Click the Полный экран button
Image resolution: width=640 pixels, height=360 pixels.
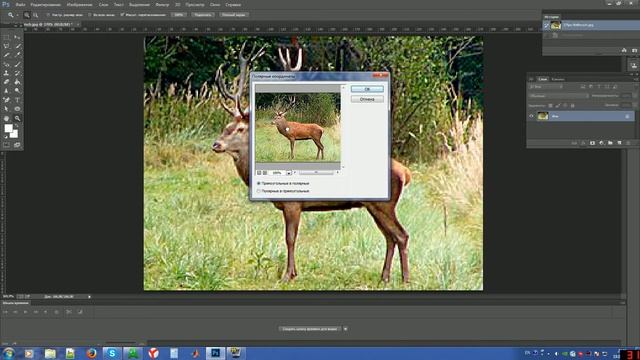[x=234, y=15]
